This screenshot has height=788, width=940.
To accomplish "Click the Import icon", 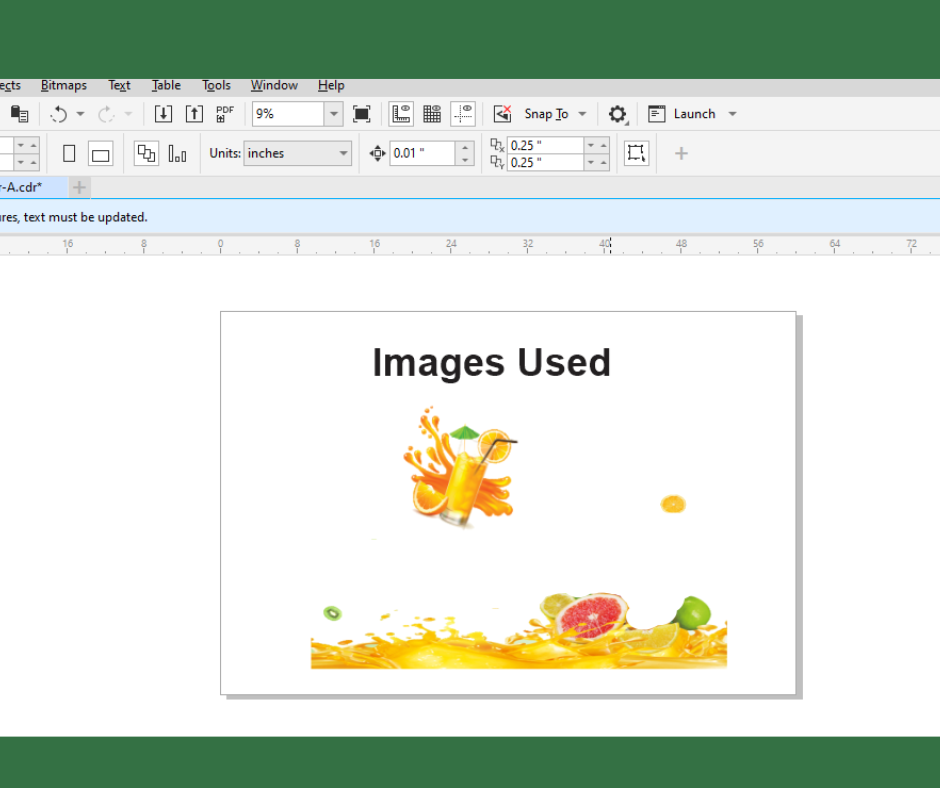I will (163, 114).
